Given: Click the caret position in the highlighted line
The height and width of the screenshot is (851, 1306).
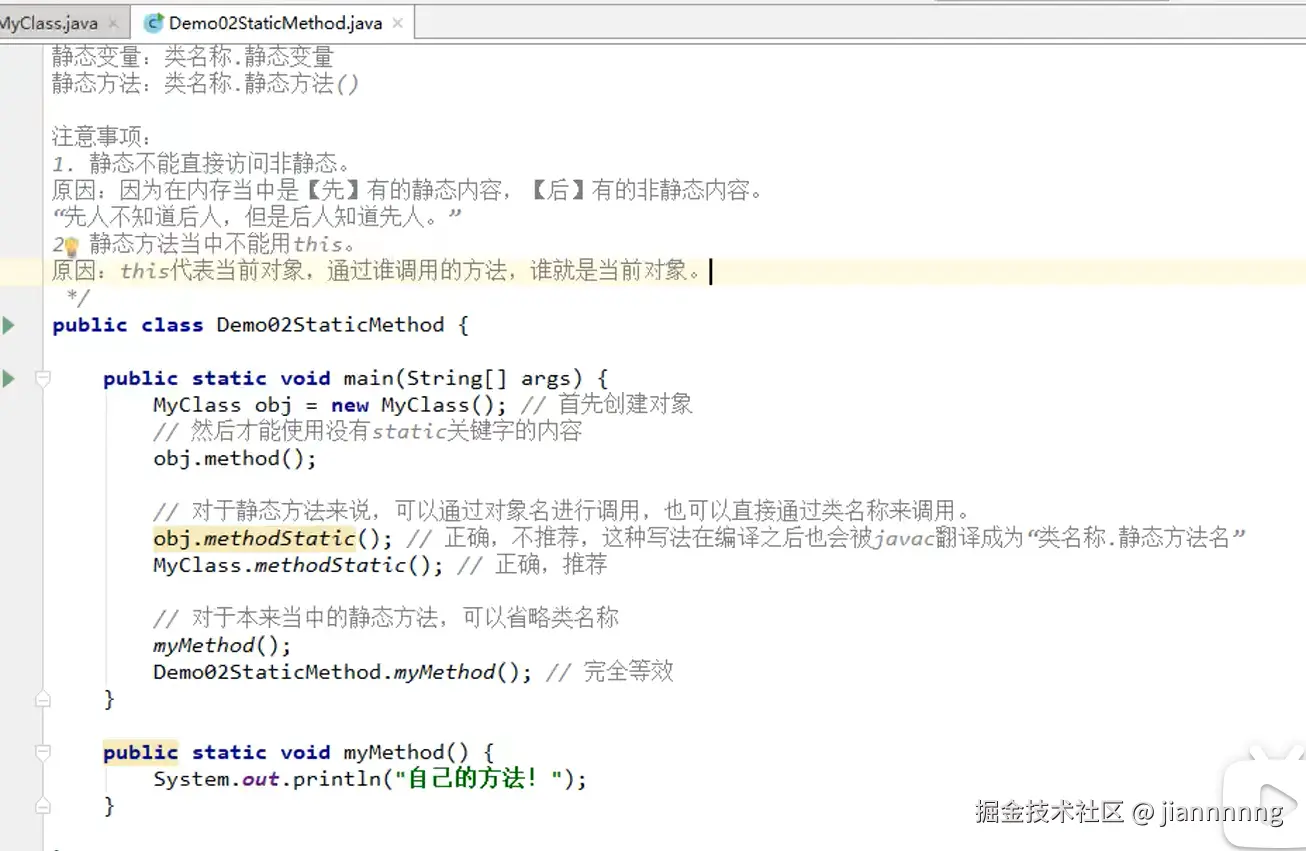Looking at the screenshot, I should 711,271.
